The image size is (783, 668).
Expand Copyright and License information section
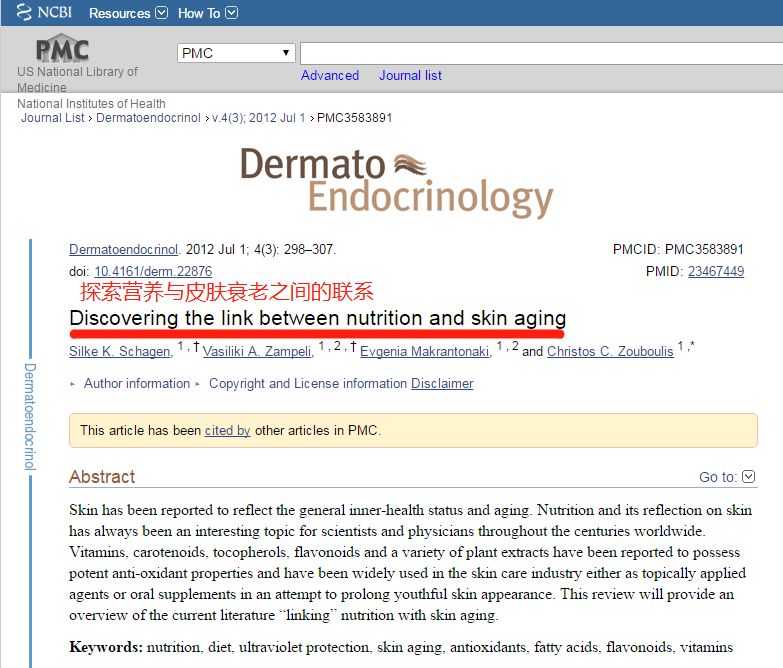[308, 383]
